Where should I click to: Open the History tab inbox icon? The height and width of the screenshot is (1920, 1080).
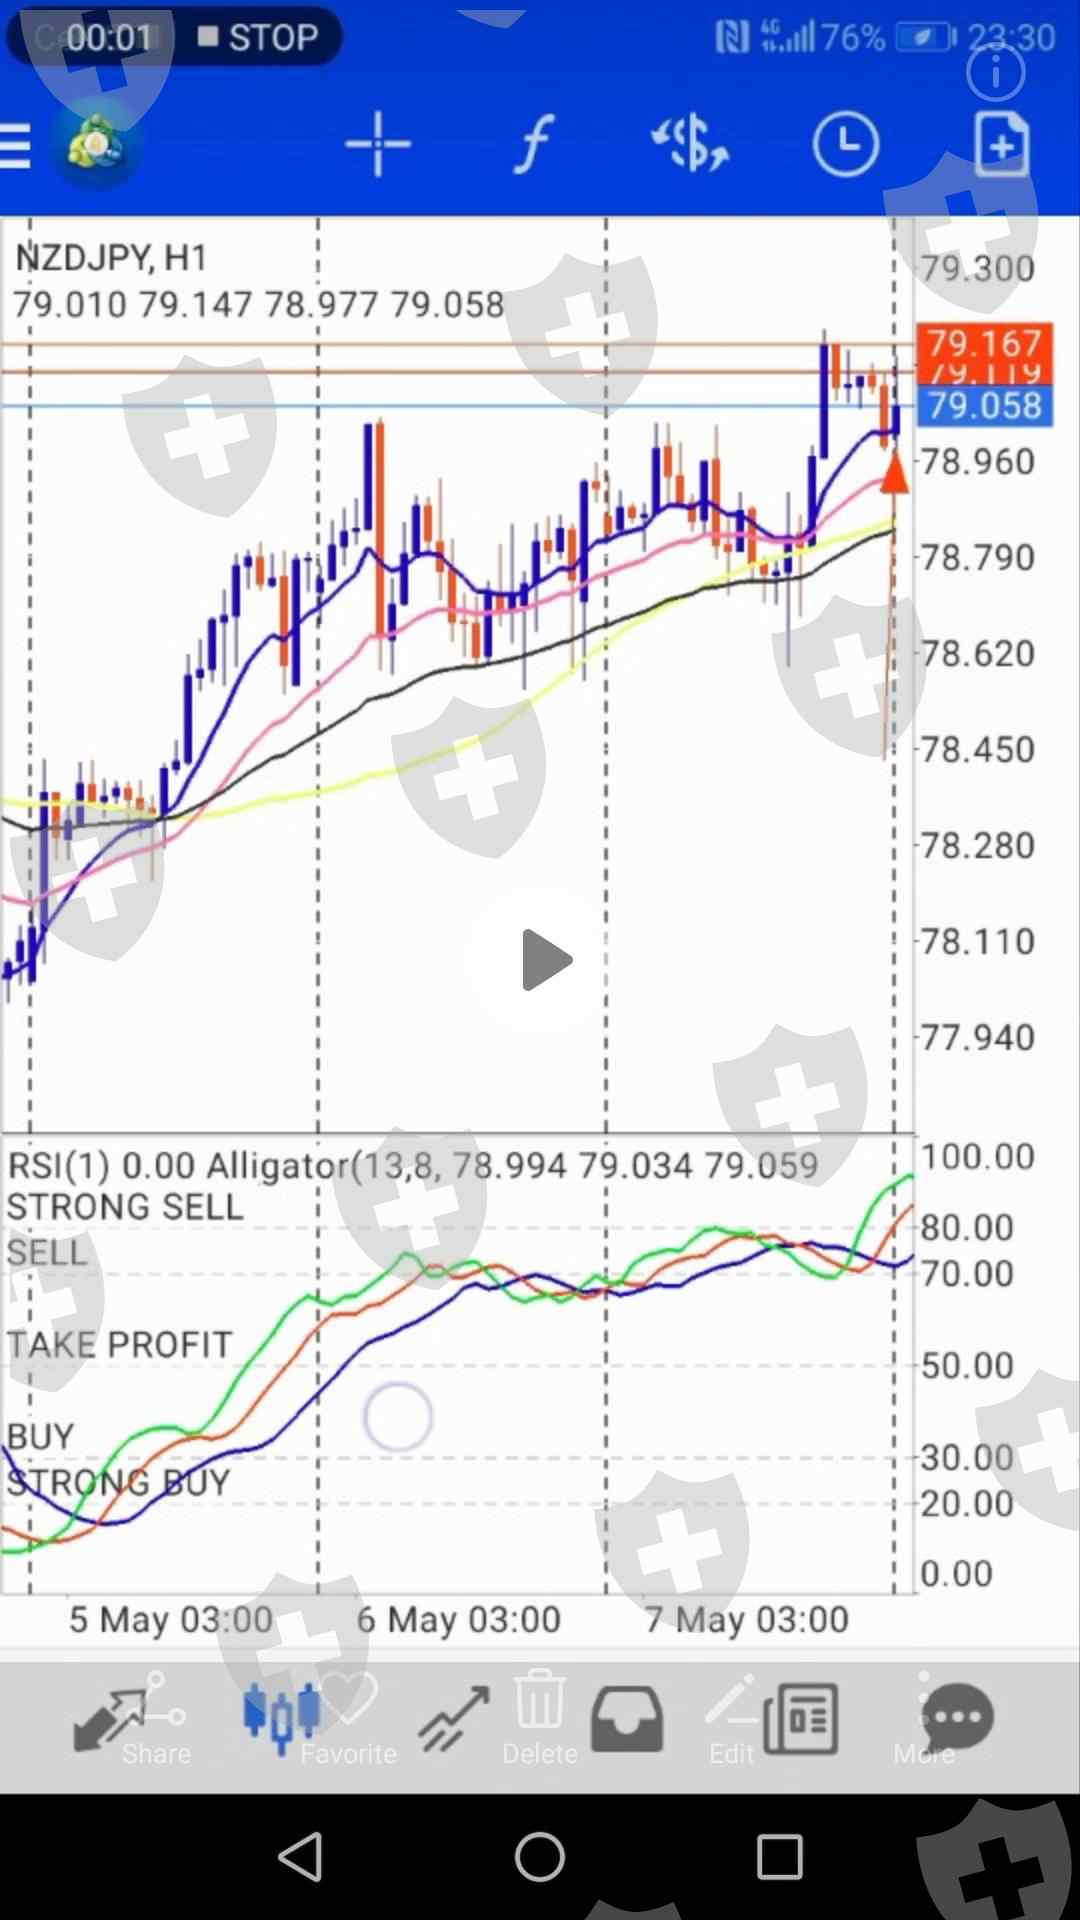click(x=627, y=1719)
